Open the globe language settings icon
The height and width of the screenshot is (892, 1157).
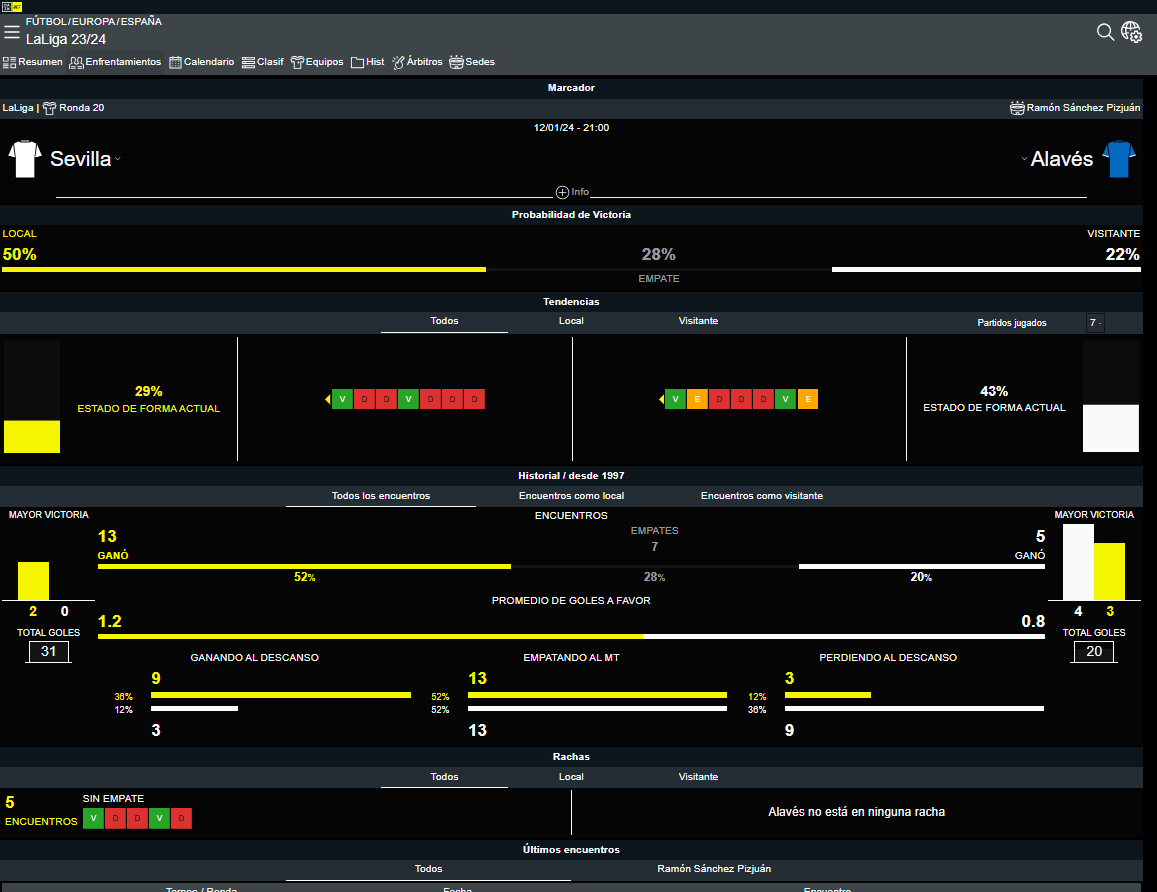(x=1132, y=32)
